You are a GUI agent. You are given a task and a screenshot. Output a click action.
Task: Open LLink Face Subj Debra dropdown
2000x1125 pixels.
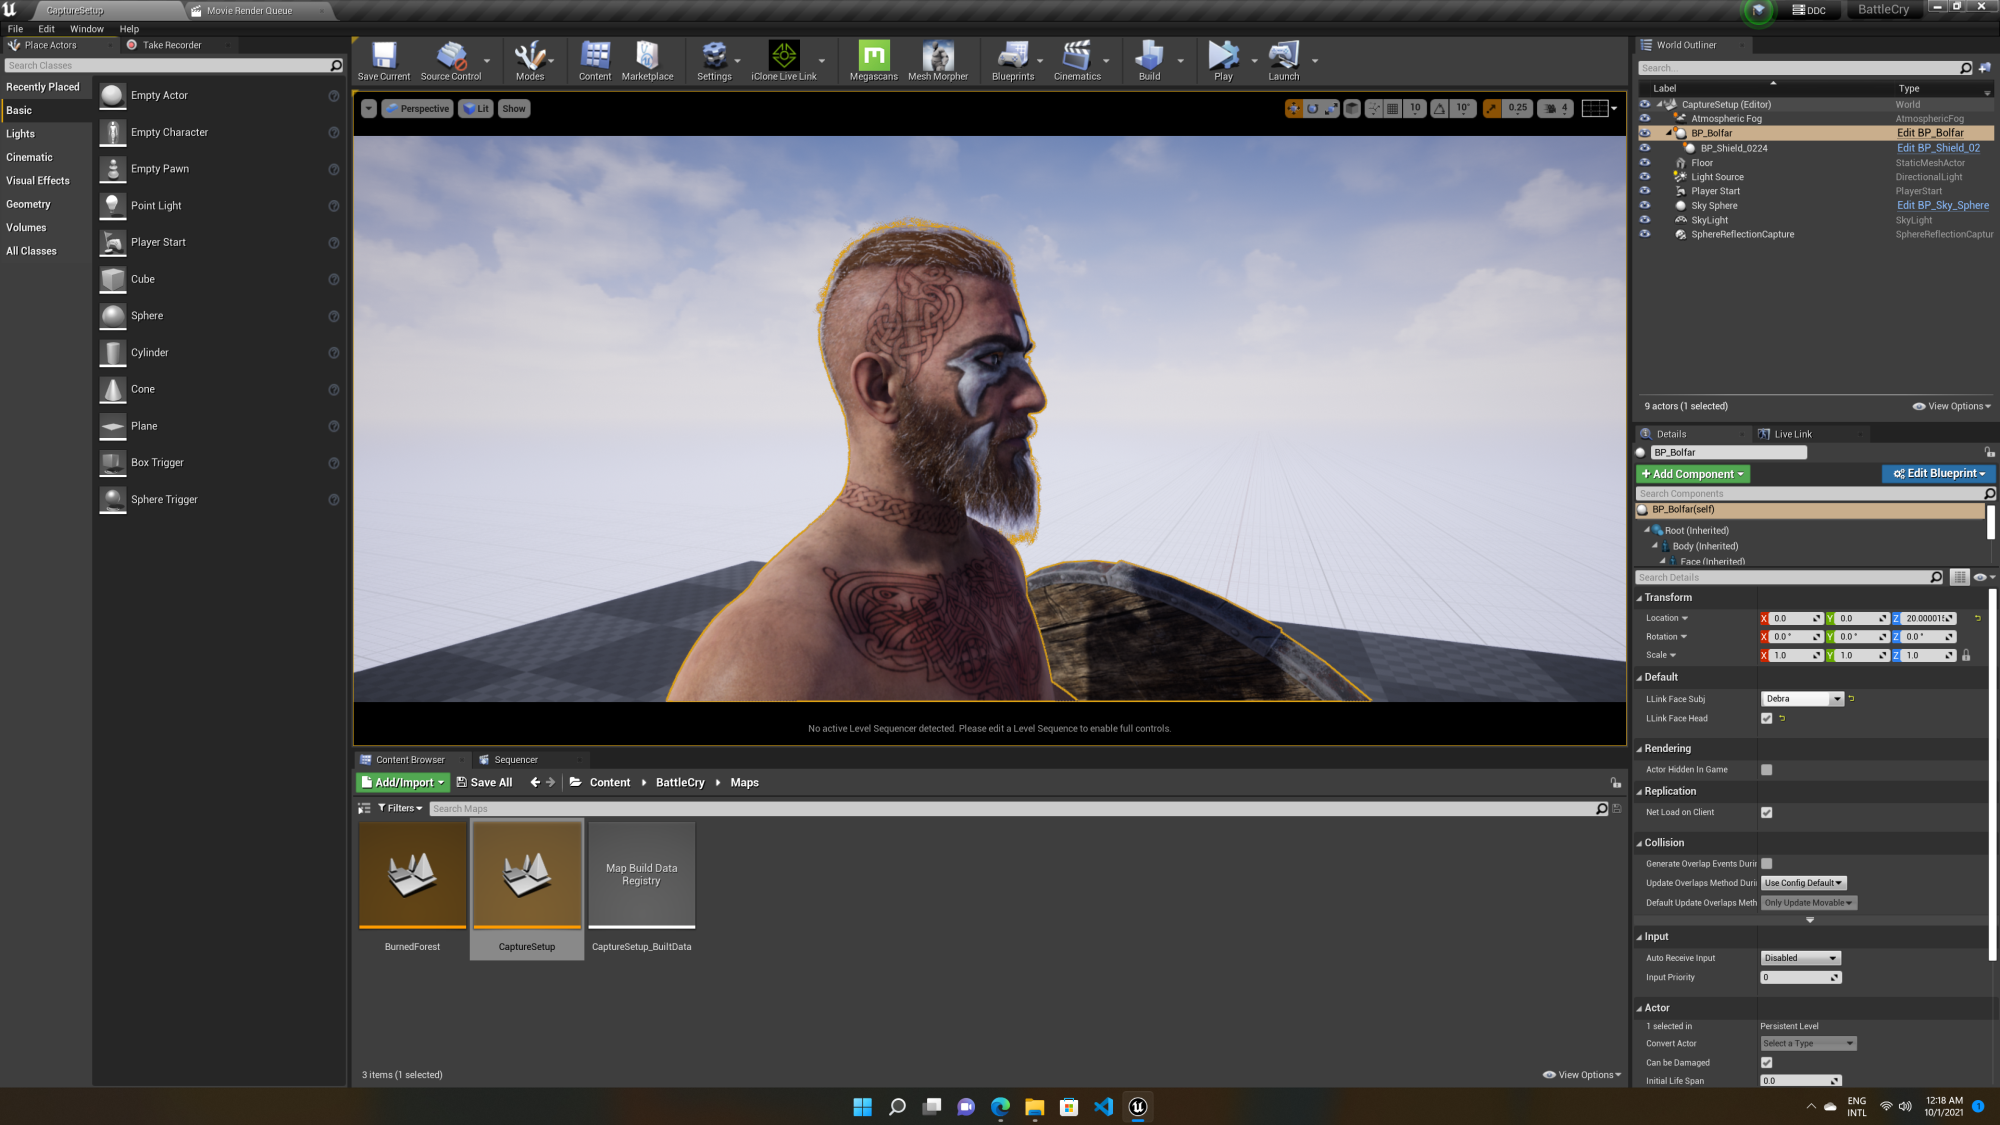(1802, 699)
